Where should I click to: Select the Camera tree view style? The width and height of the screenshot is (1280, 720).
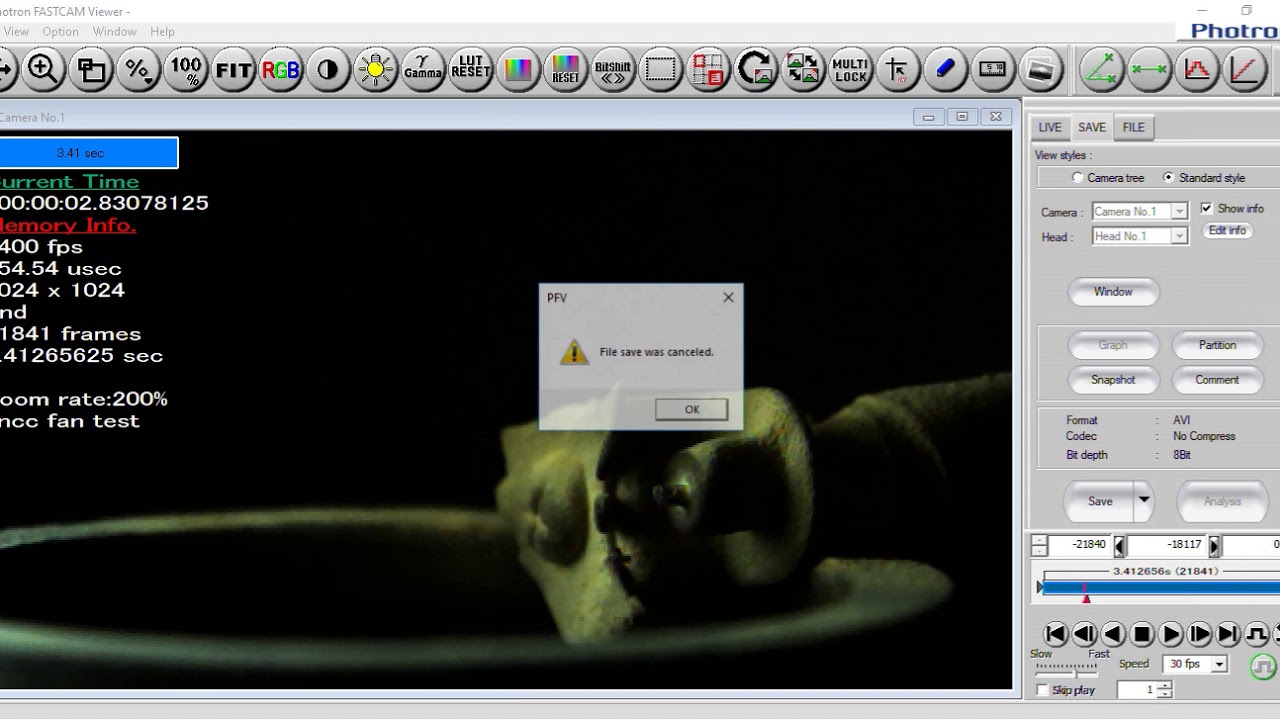pos(1077,178)
